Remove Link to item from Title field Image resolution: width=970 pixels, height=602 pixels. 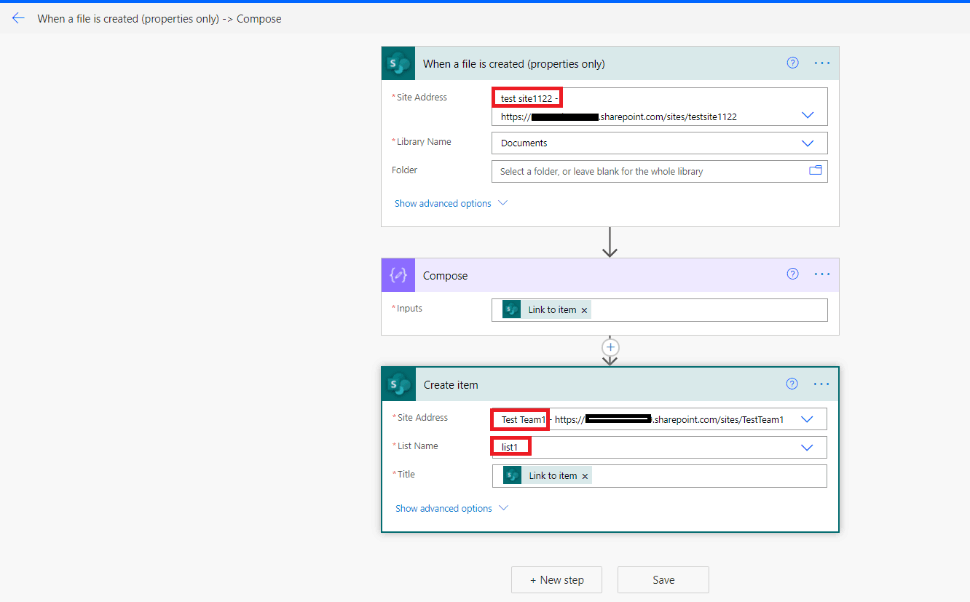[585, 476]
